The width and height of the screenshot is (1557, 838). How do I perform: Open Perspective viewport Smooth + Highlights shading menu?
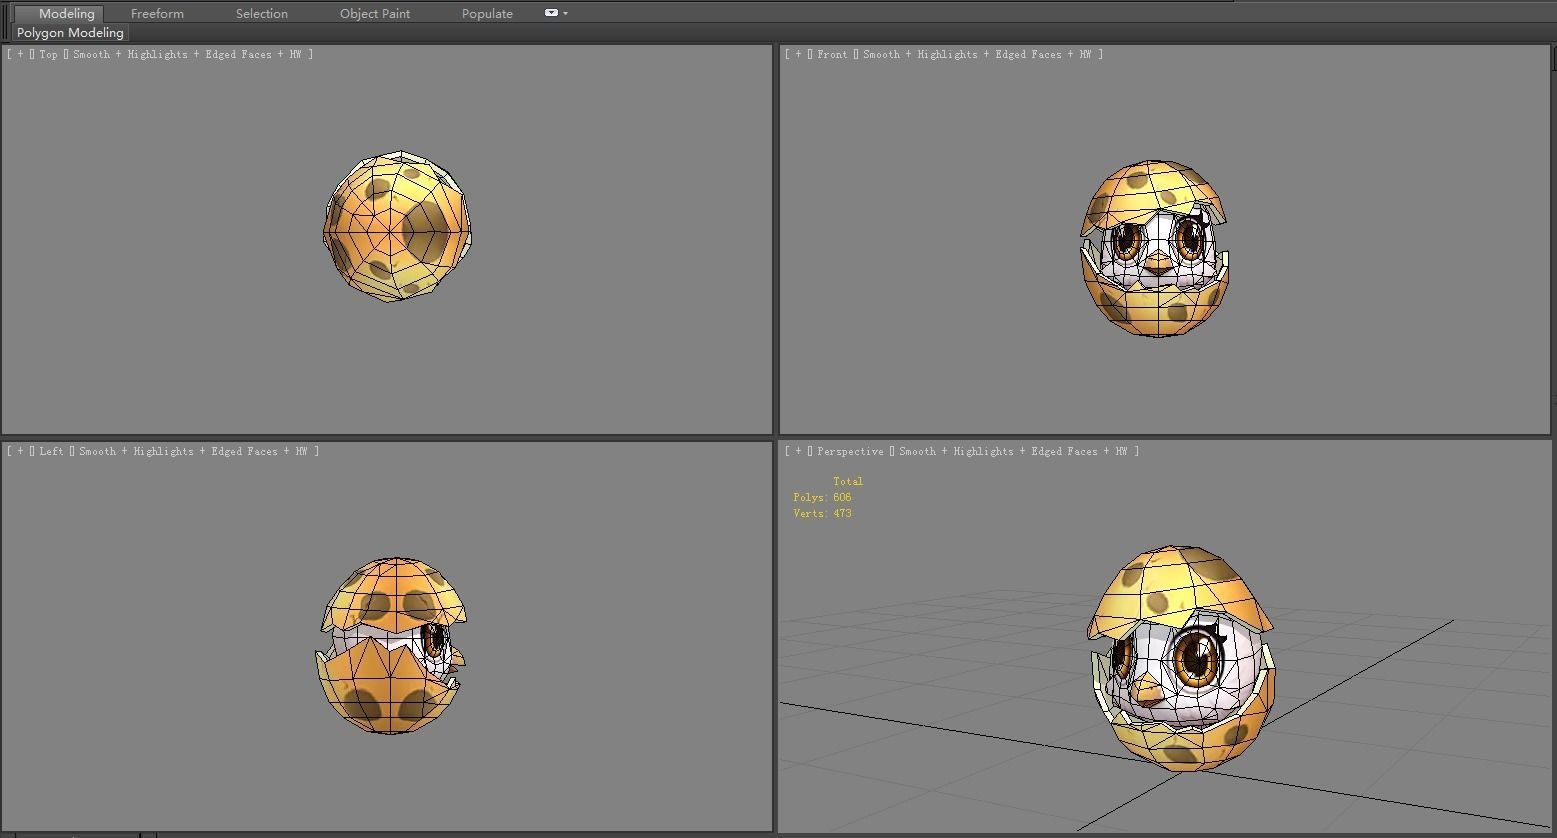pyautogui.click(x=1013, y=451)
